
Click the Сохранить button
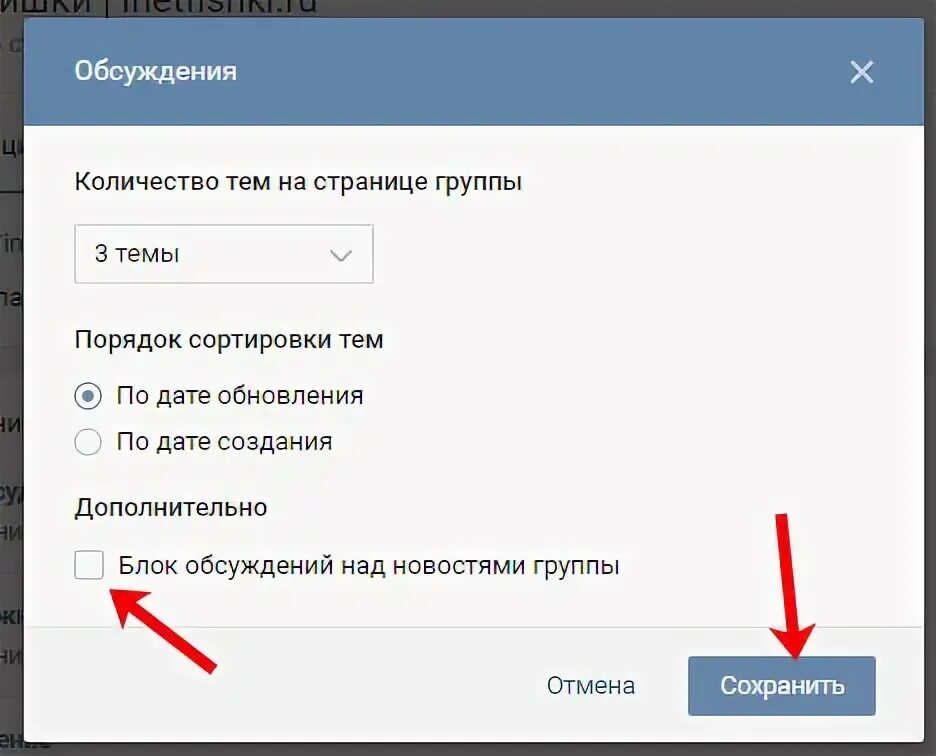click(x=781, y=686)
